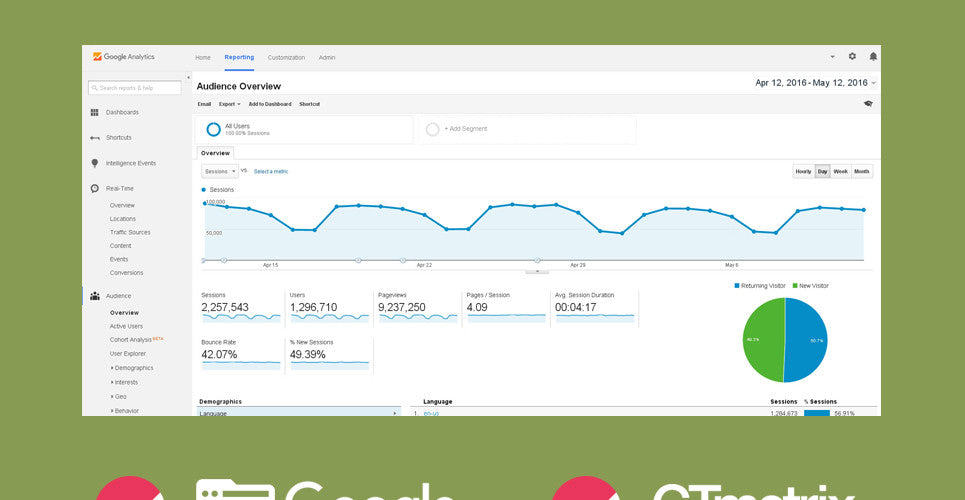Viewport: 965px width, 500px height.
Task: Open the Sessions metric dropdown
Action: pos(220,171)
